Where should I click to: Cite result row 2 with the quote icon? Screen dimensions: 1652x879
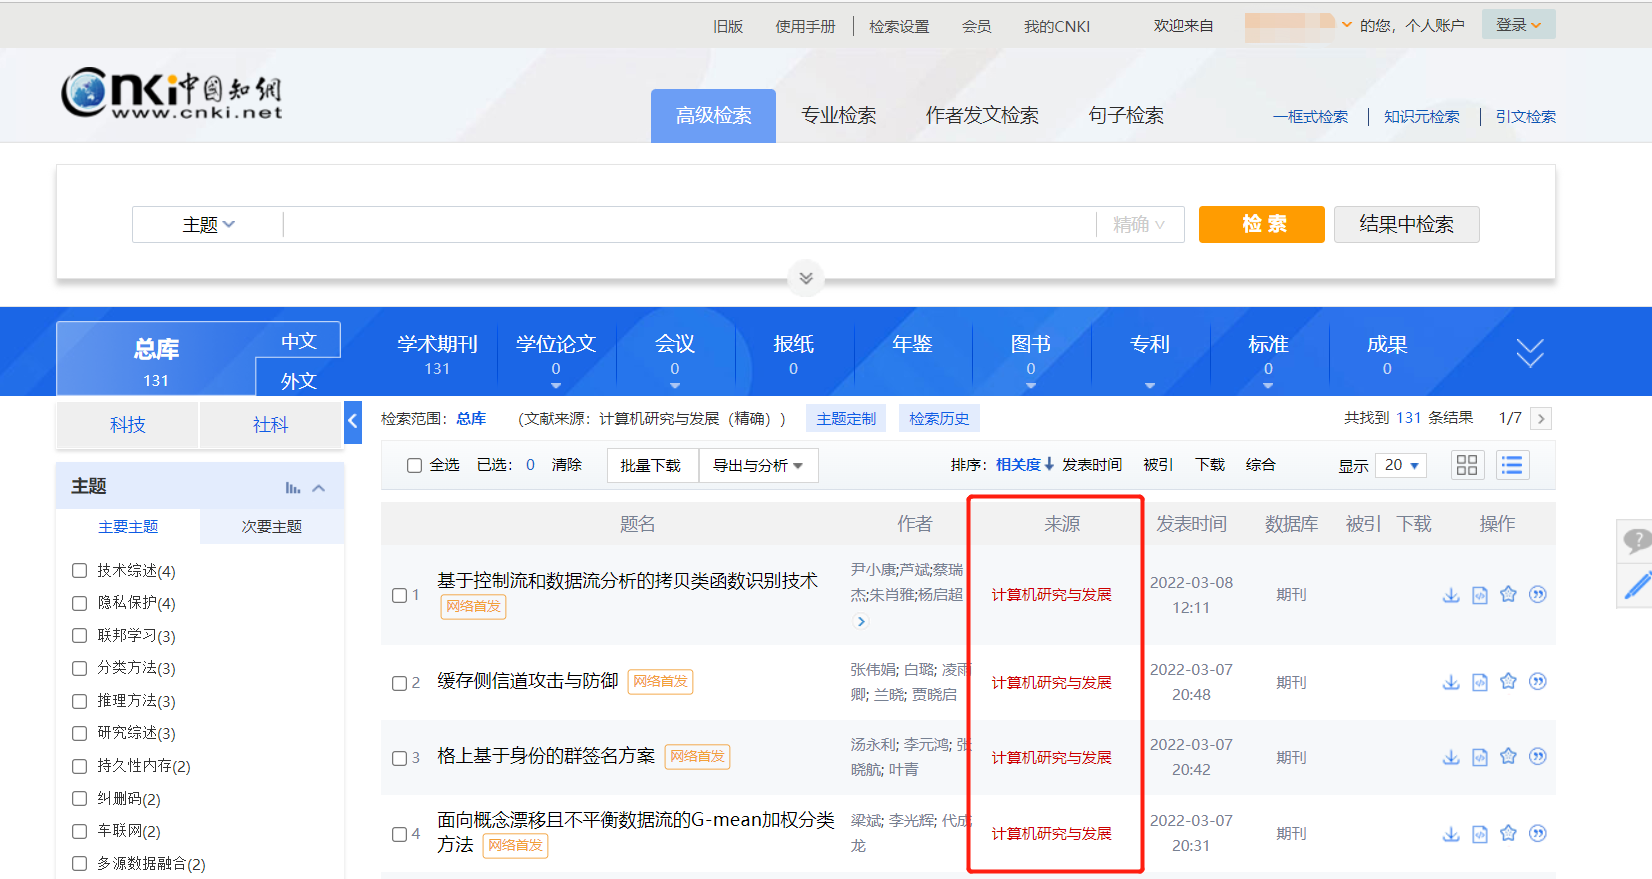click(x=1538, y=681)
